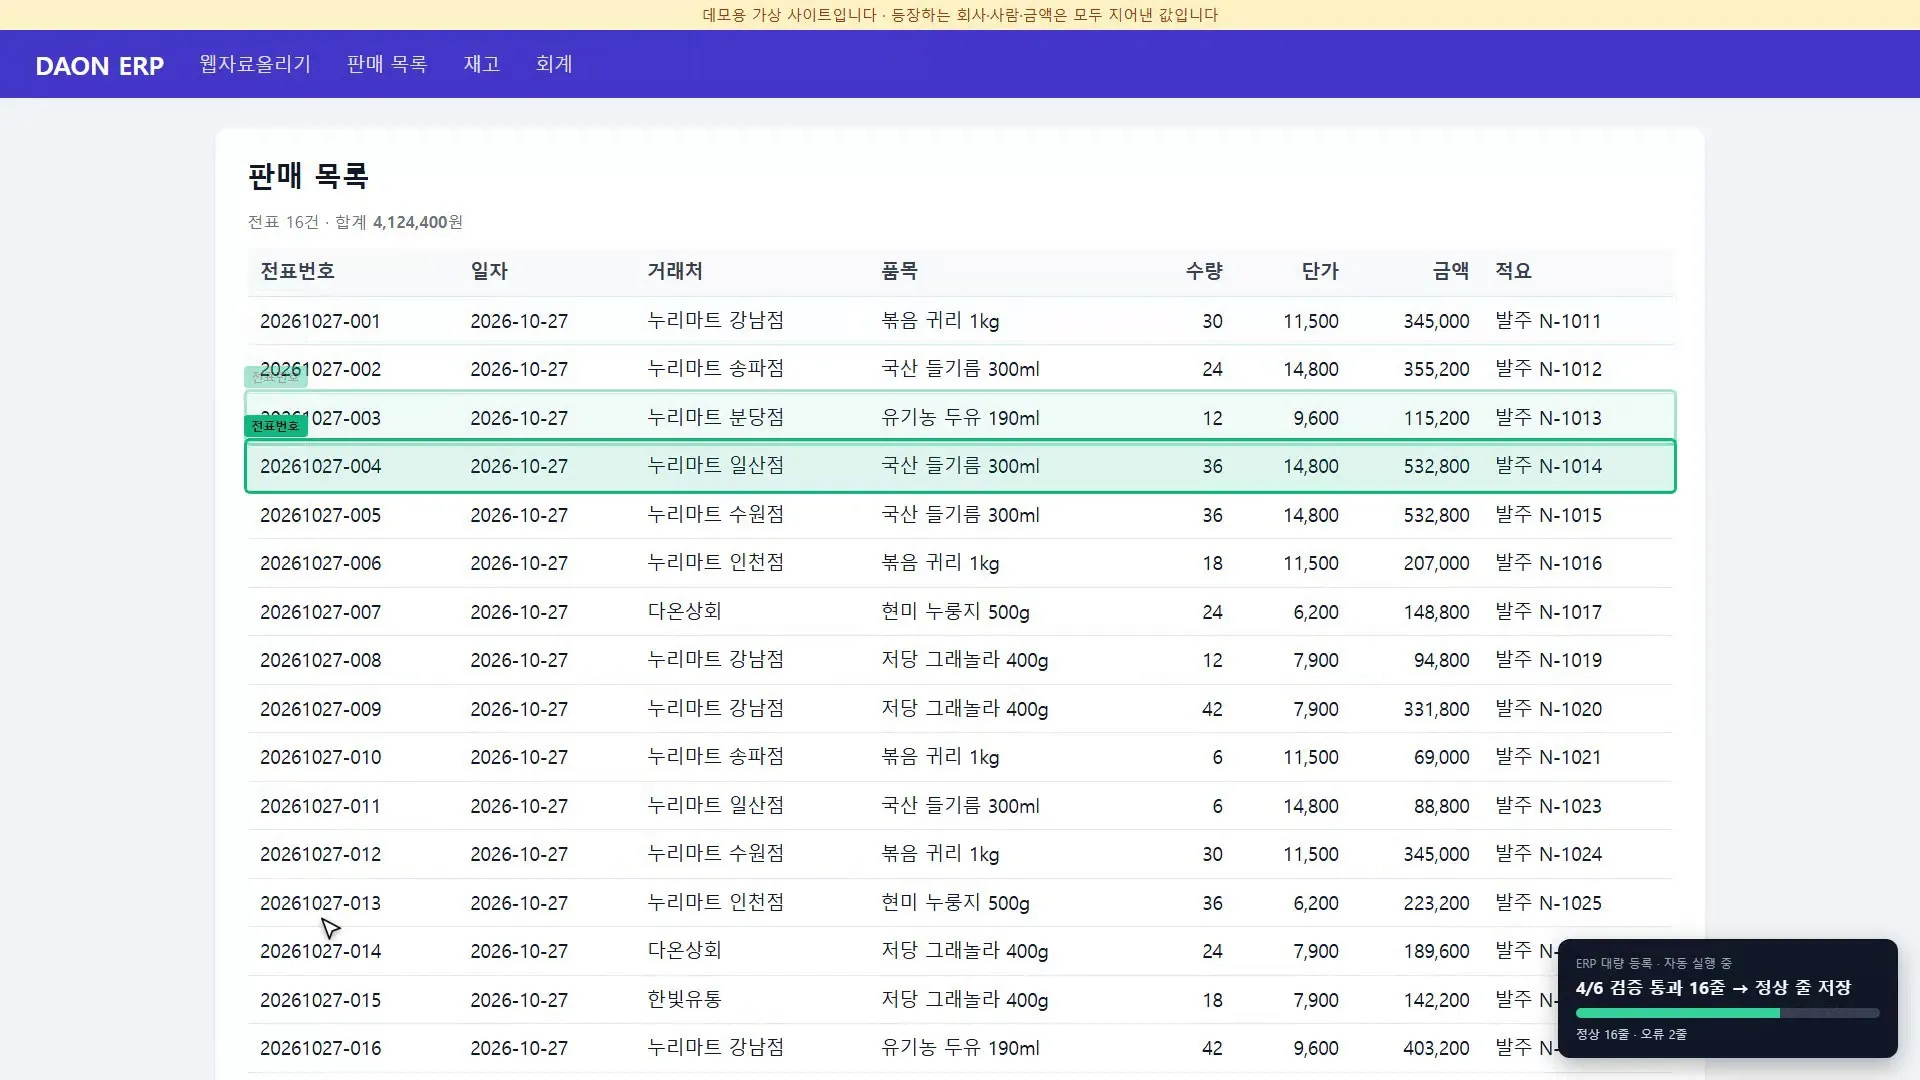Click the 금액 column header

(x=1451, y=271)
